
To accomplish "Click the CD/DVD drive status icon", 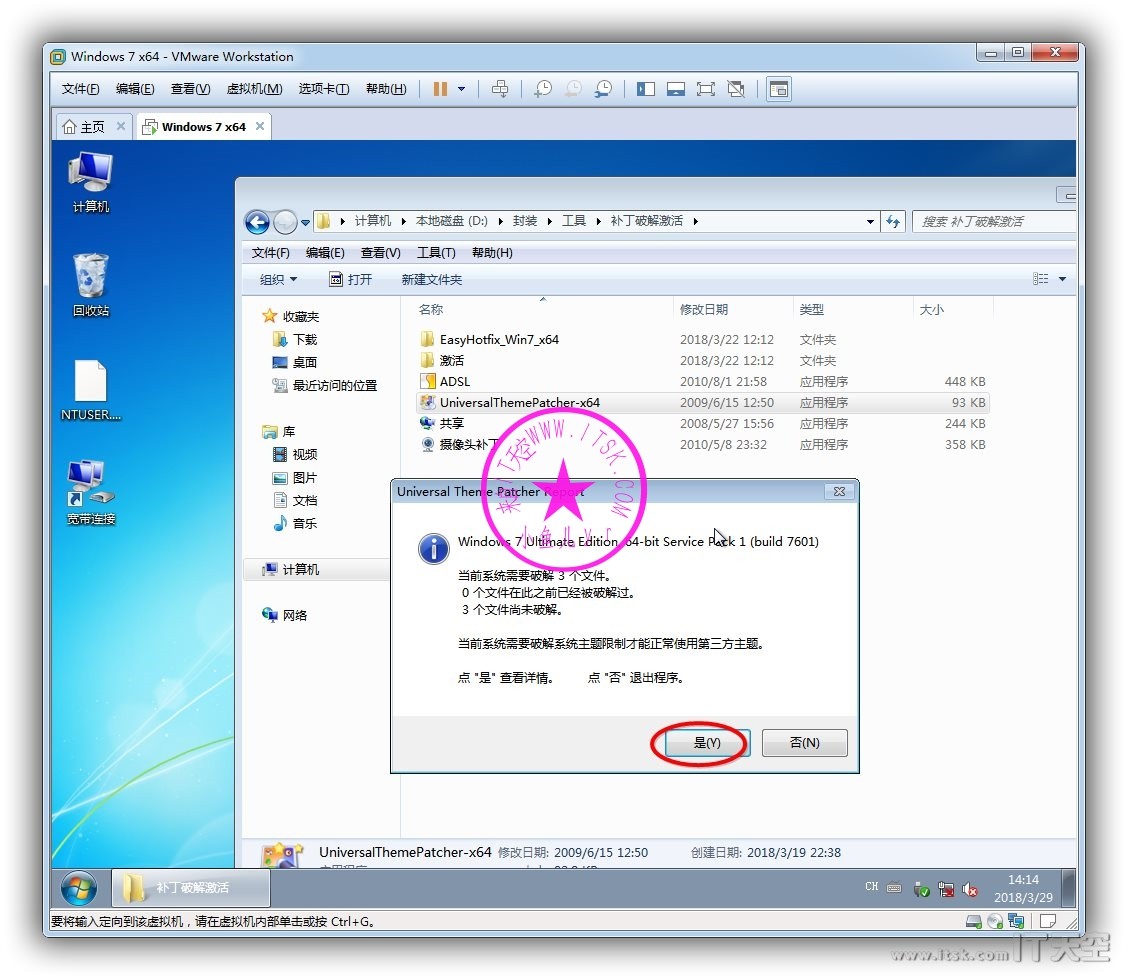I will click(x=995, y=921).
